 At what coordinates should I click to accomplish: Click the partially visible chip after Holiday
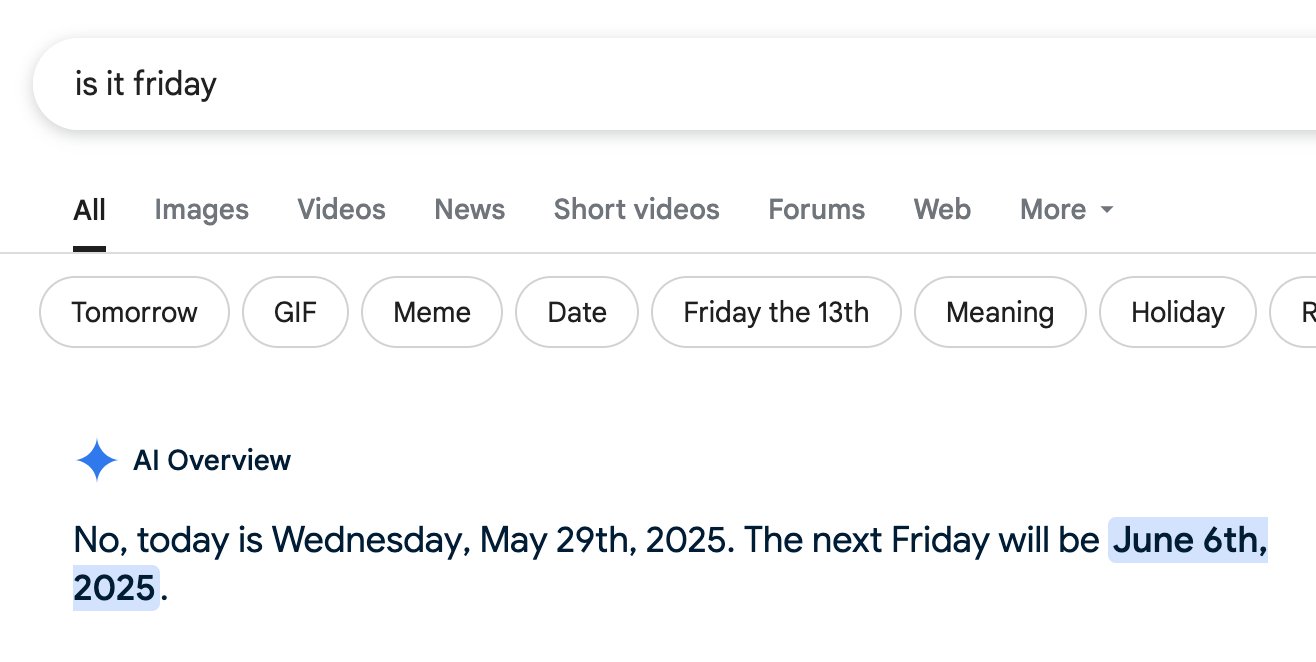[1298, 312]
